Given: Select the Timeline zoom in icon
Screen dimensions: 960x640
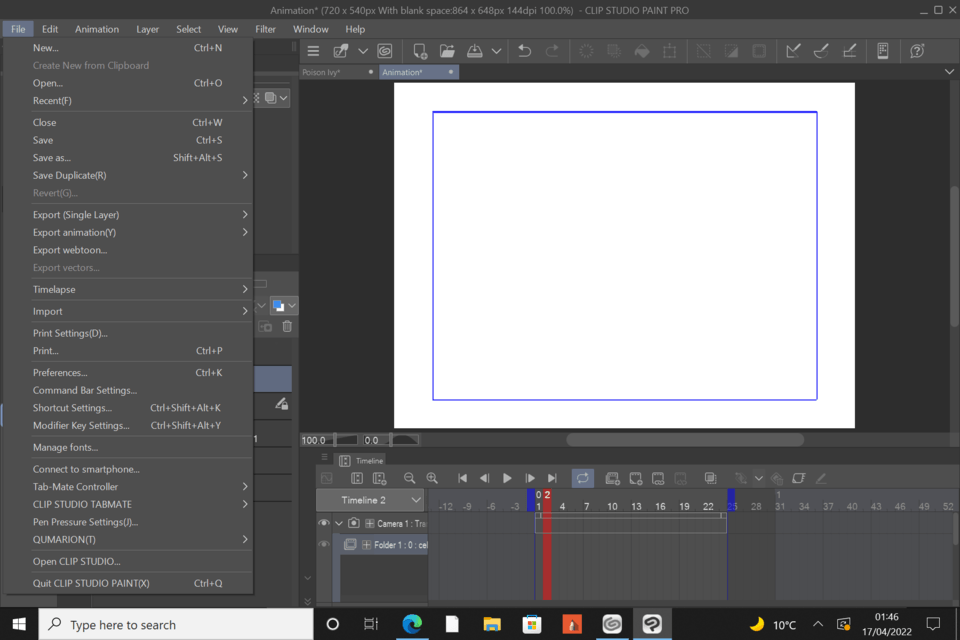Looking at the screenshot, I should (430, 478).
